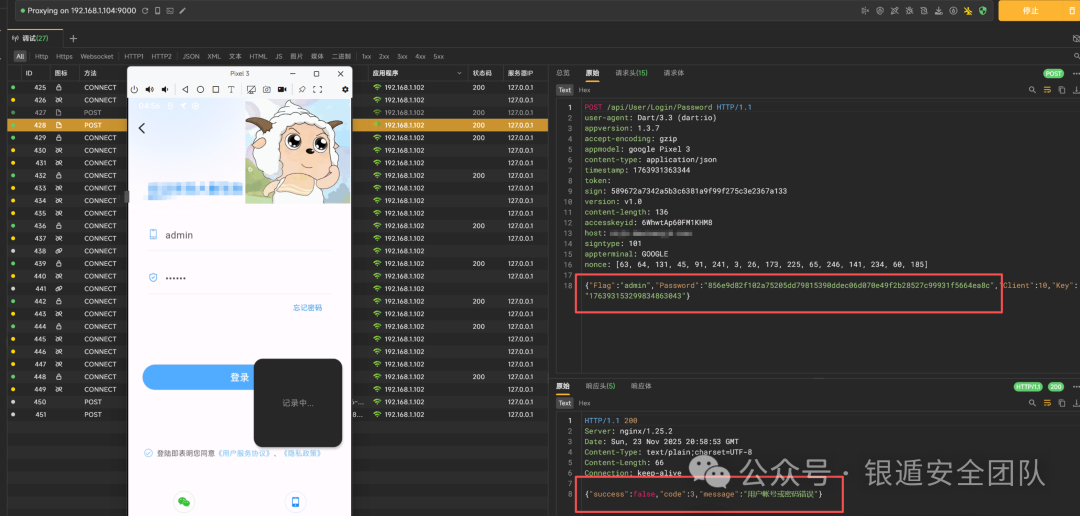Open the 请求头(15) tab
The image size is (1080, 516).
tap(631, 73)
